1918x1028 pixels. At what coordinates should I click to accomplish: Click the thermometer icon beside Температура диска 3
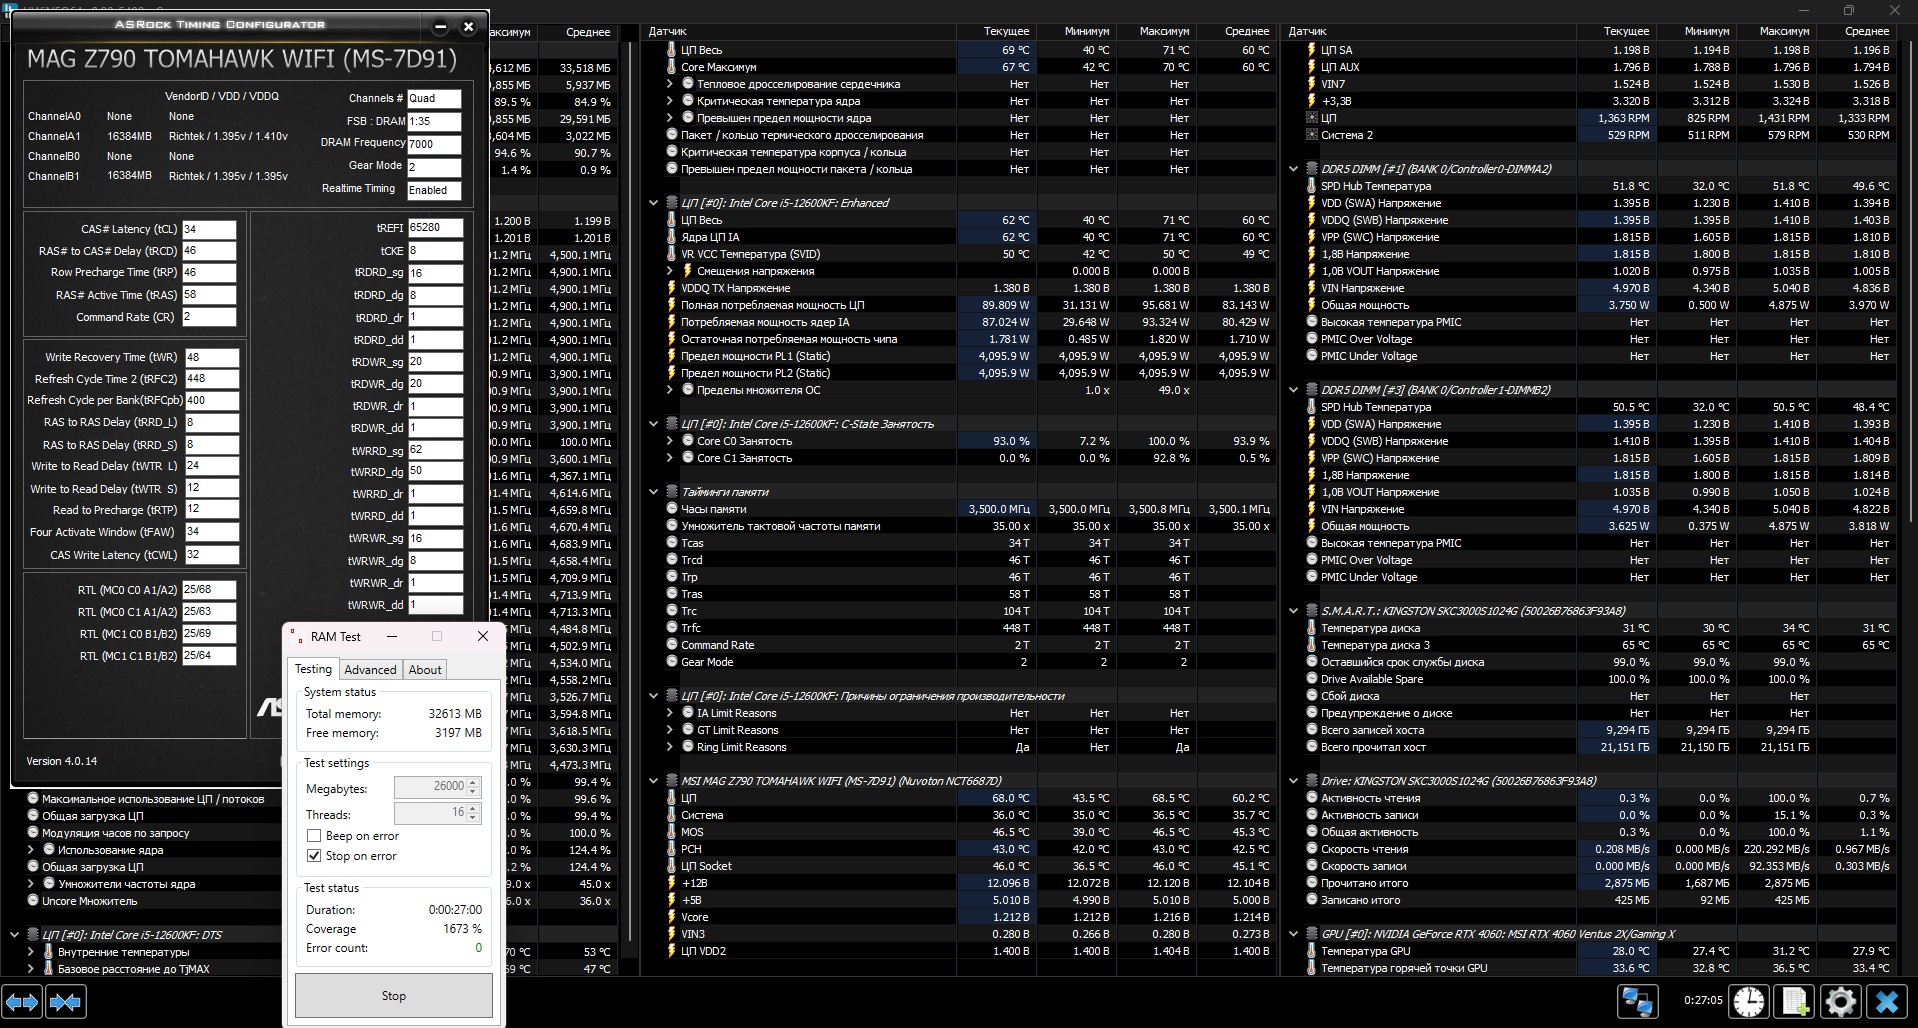tap(1312, 645)
